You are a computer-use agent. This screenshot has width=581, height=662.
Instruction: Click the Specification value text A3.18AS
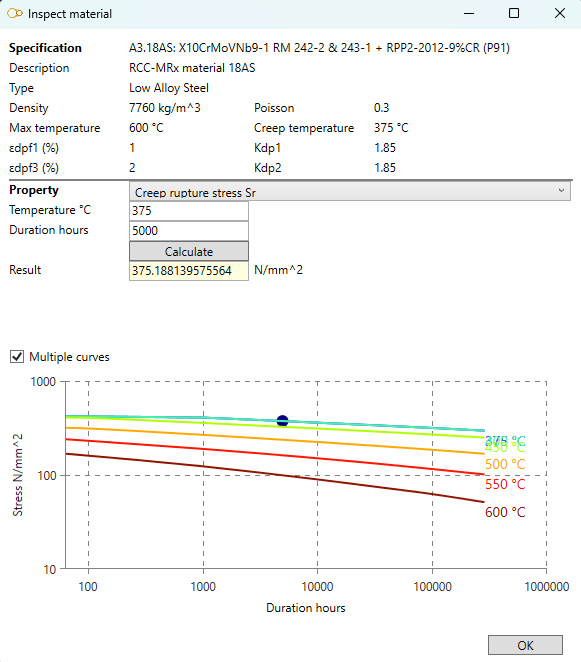(x=319, y=48)
